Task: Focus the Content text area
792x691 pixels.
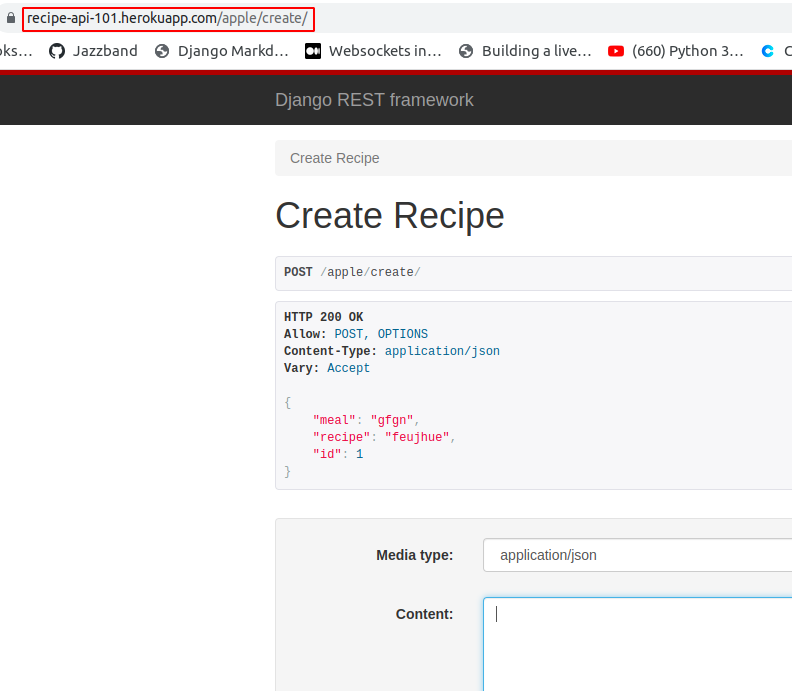Action: pyautogui.click(x=637, y=644)
